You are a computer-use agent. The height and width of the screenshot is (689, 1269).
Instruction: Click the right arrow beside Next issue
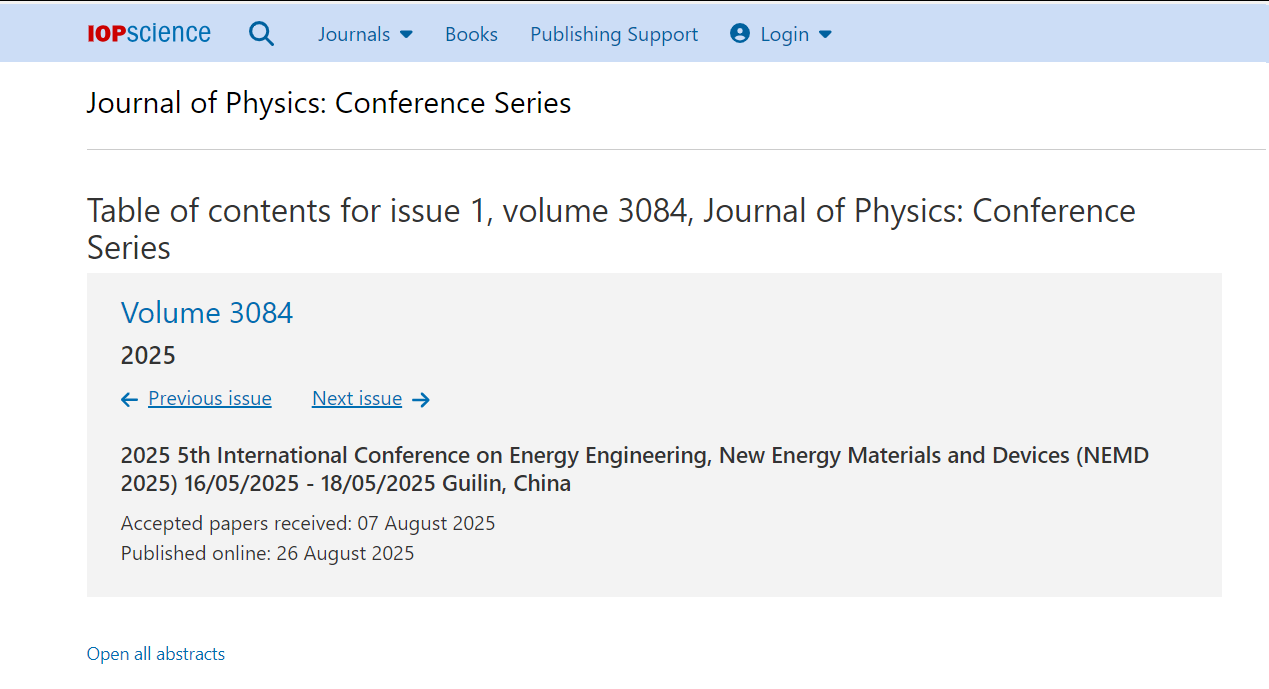tap(421, 400)
